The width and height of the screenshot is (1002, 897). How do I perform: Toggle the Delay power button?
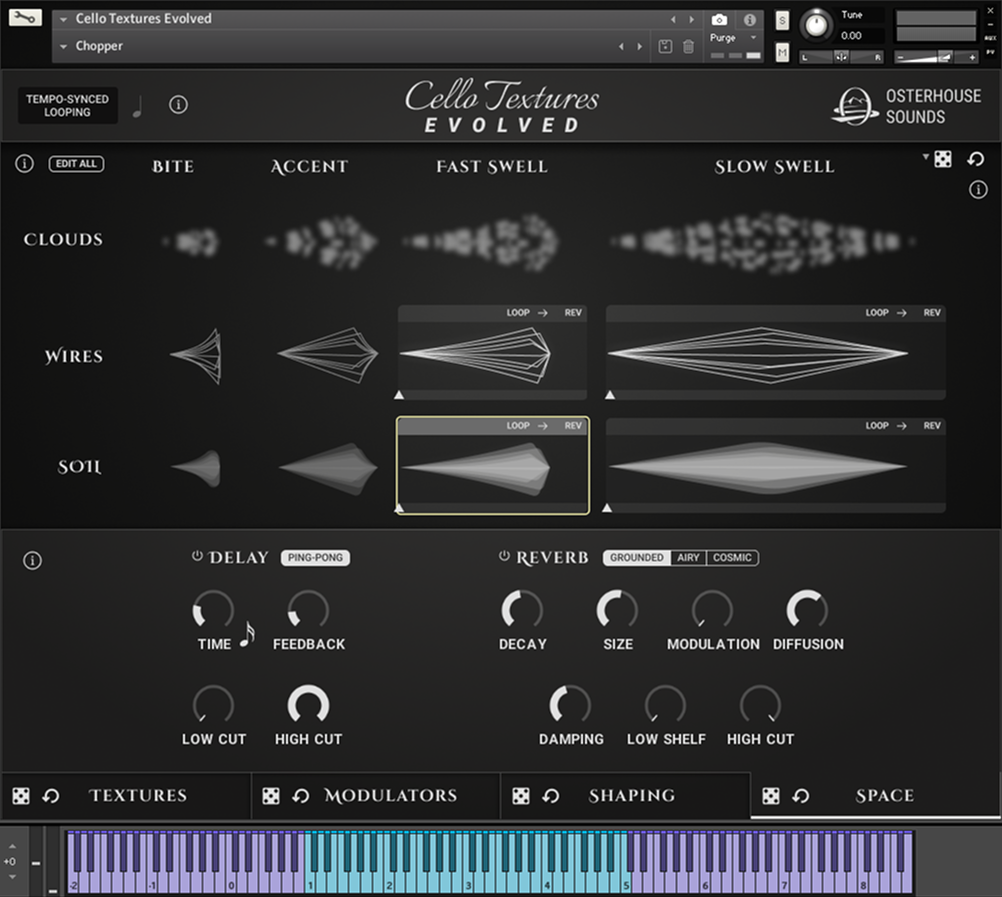tap(197, 557)
